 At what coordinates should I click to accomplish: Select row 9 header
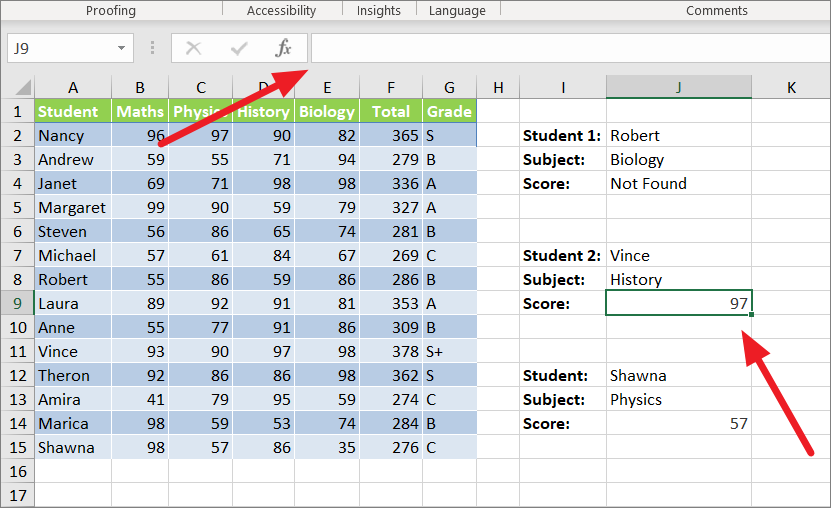(18, 304)
